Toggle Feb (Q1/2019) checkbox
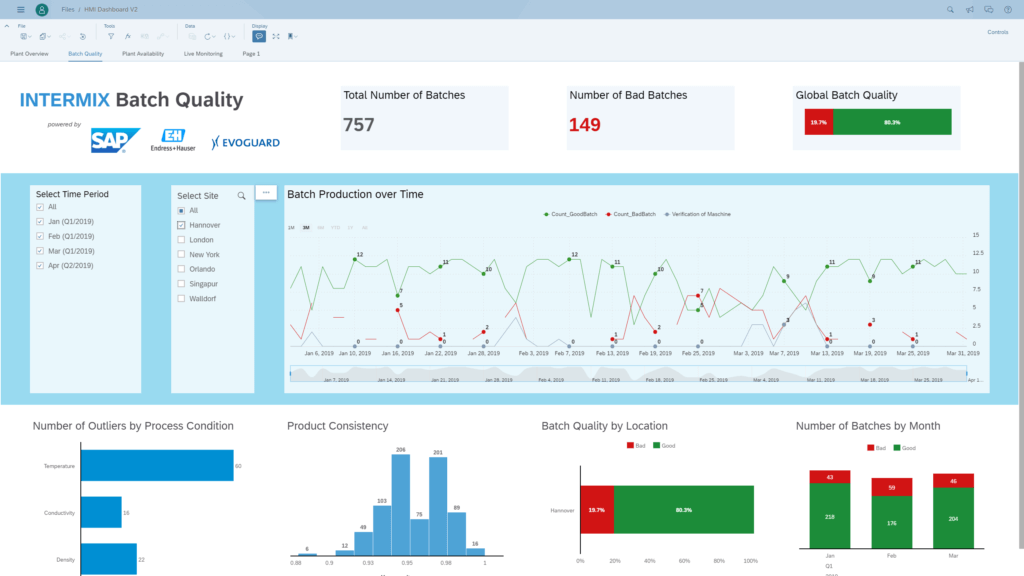The height and width of the screenshot is (576, 1024). [x=40, y=236]
